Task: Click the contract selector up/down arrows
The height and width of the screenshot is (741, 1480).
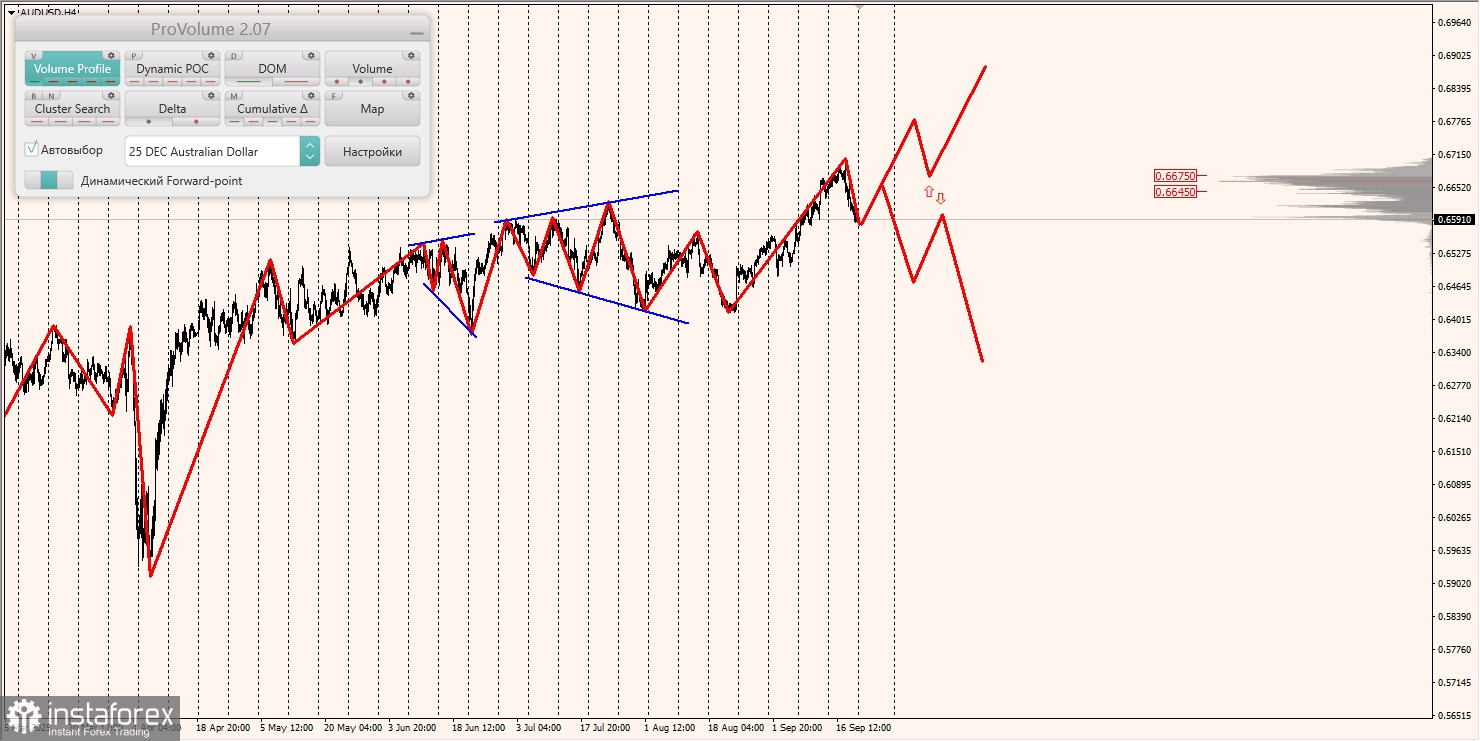Action: click(x=310, y=151)
